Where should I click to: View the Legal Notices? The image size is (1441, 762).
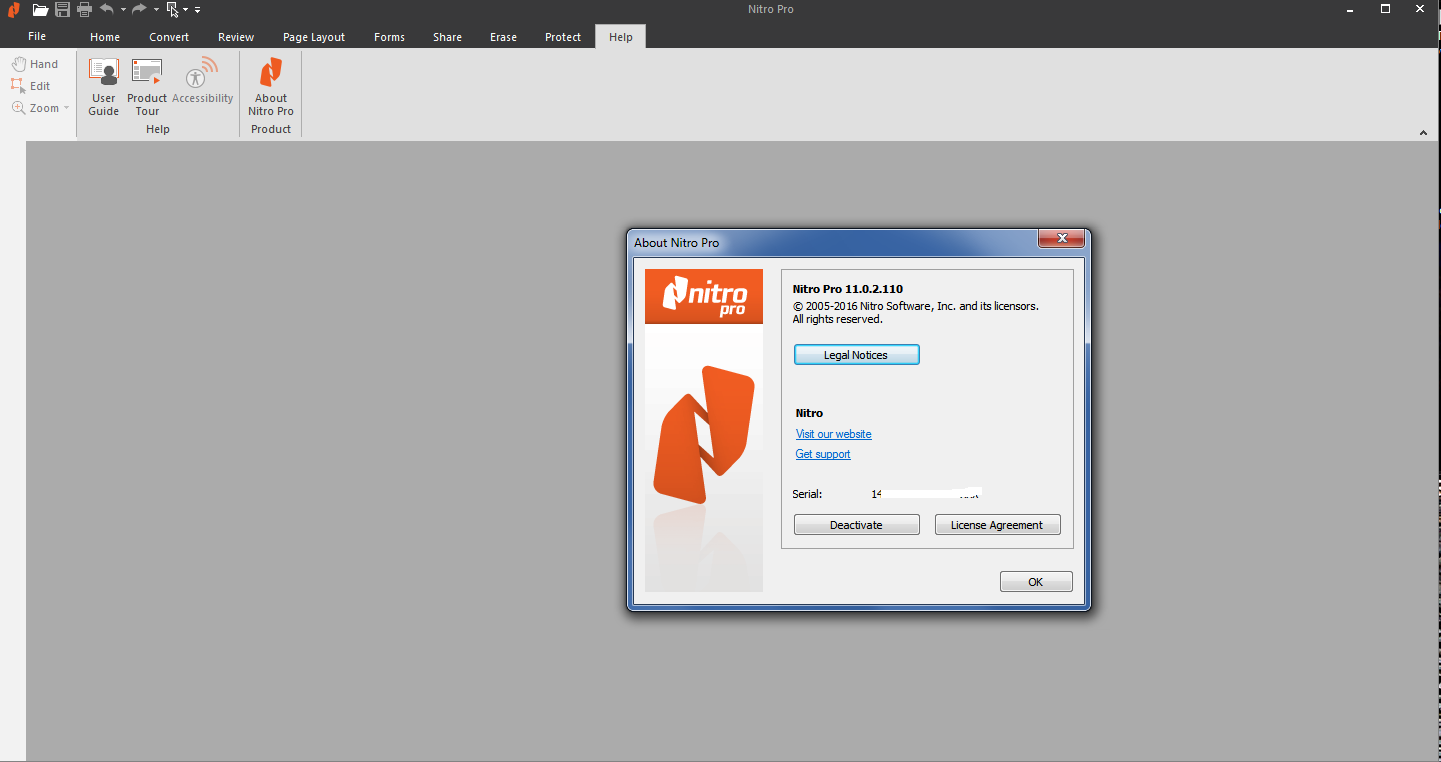[856, 354]
